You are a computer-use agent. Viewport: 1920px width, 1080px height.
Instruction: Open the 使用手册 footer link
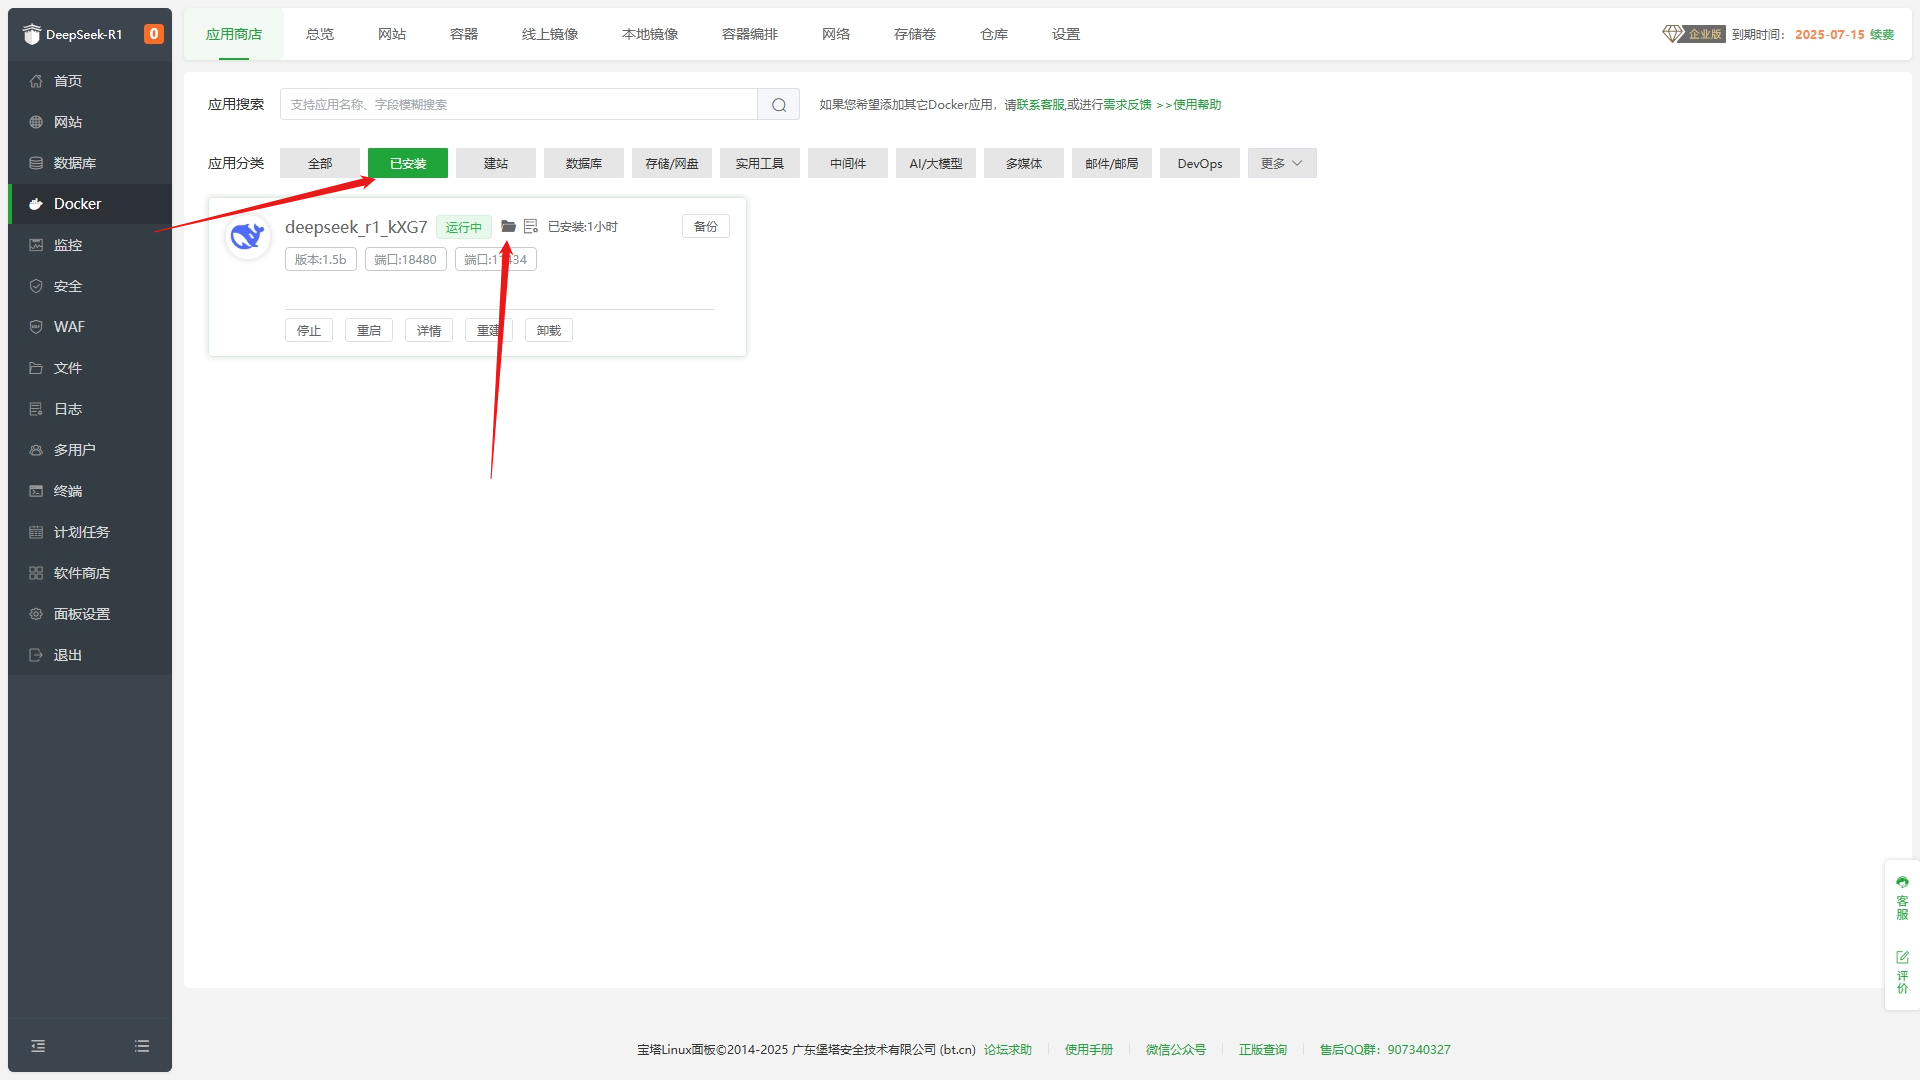(1089, 1050)
